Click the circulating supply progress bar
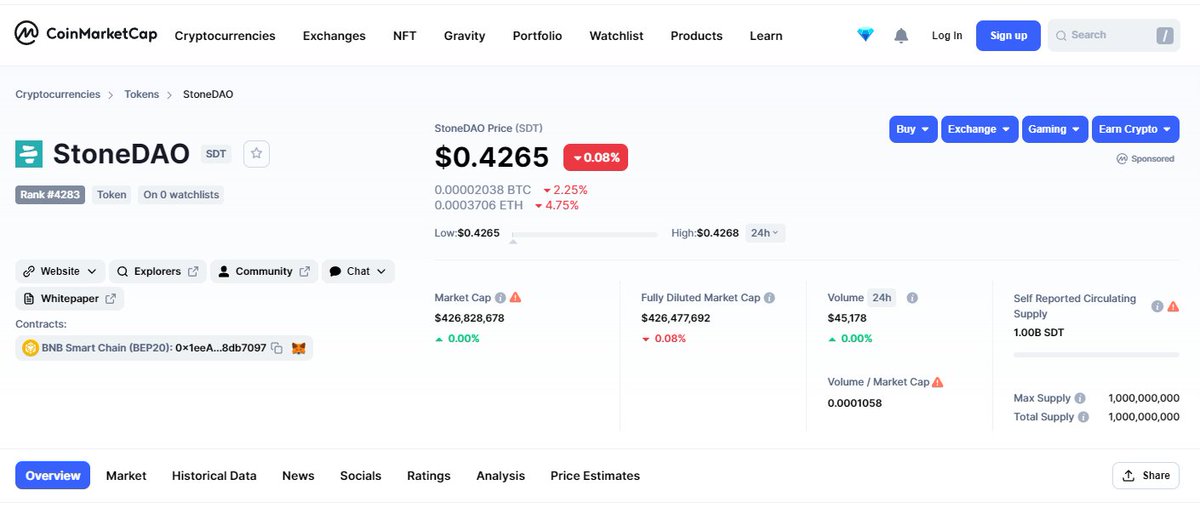Image resolution: width=1200 pixels, height=508 pixels. [1096, 355]
